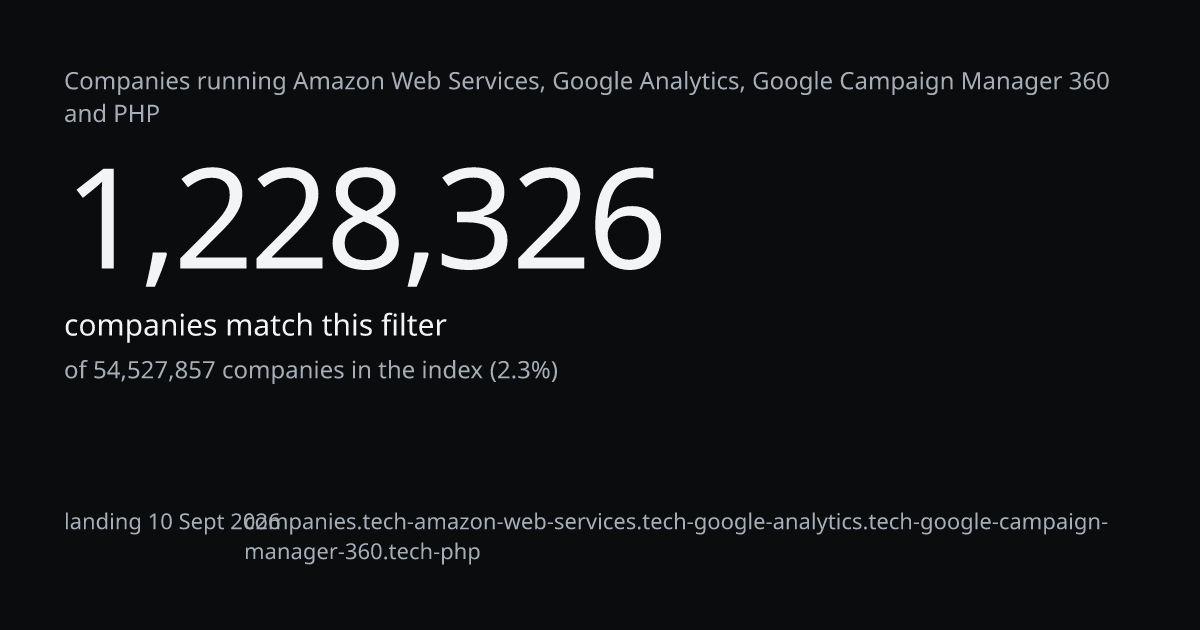The height and width of the screenshot is (630, 1200).
Task: Click "Google Campaign Manager 360" in heading
Action: coord(930,82)
